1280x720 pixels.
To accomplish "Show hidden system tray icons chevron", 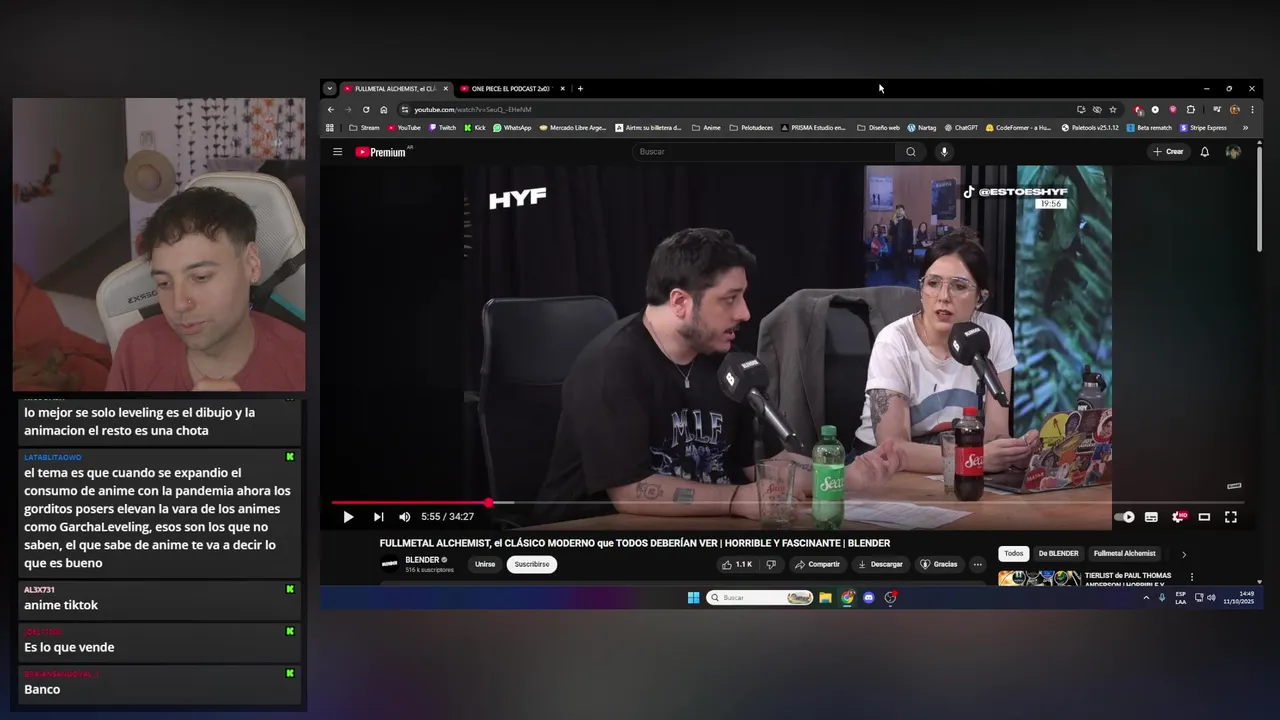I will (x=1146, y=598).
